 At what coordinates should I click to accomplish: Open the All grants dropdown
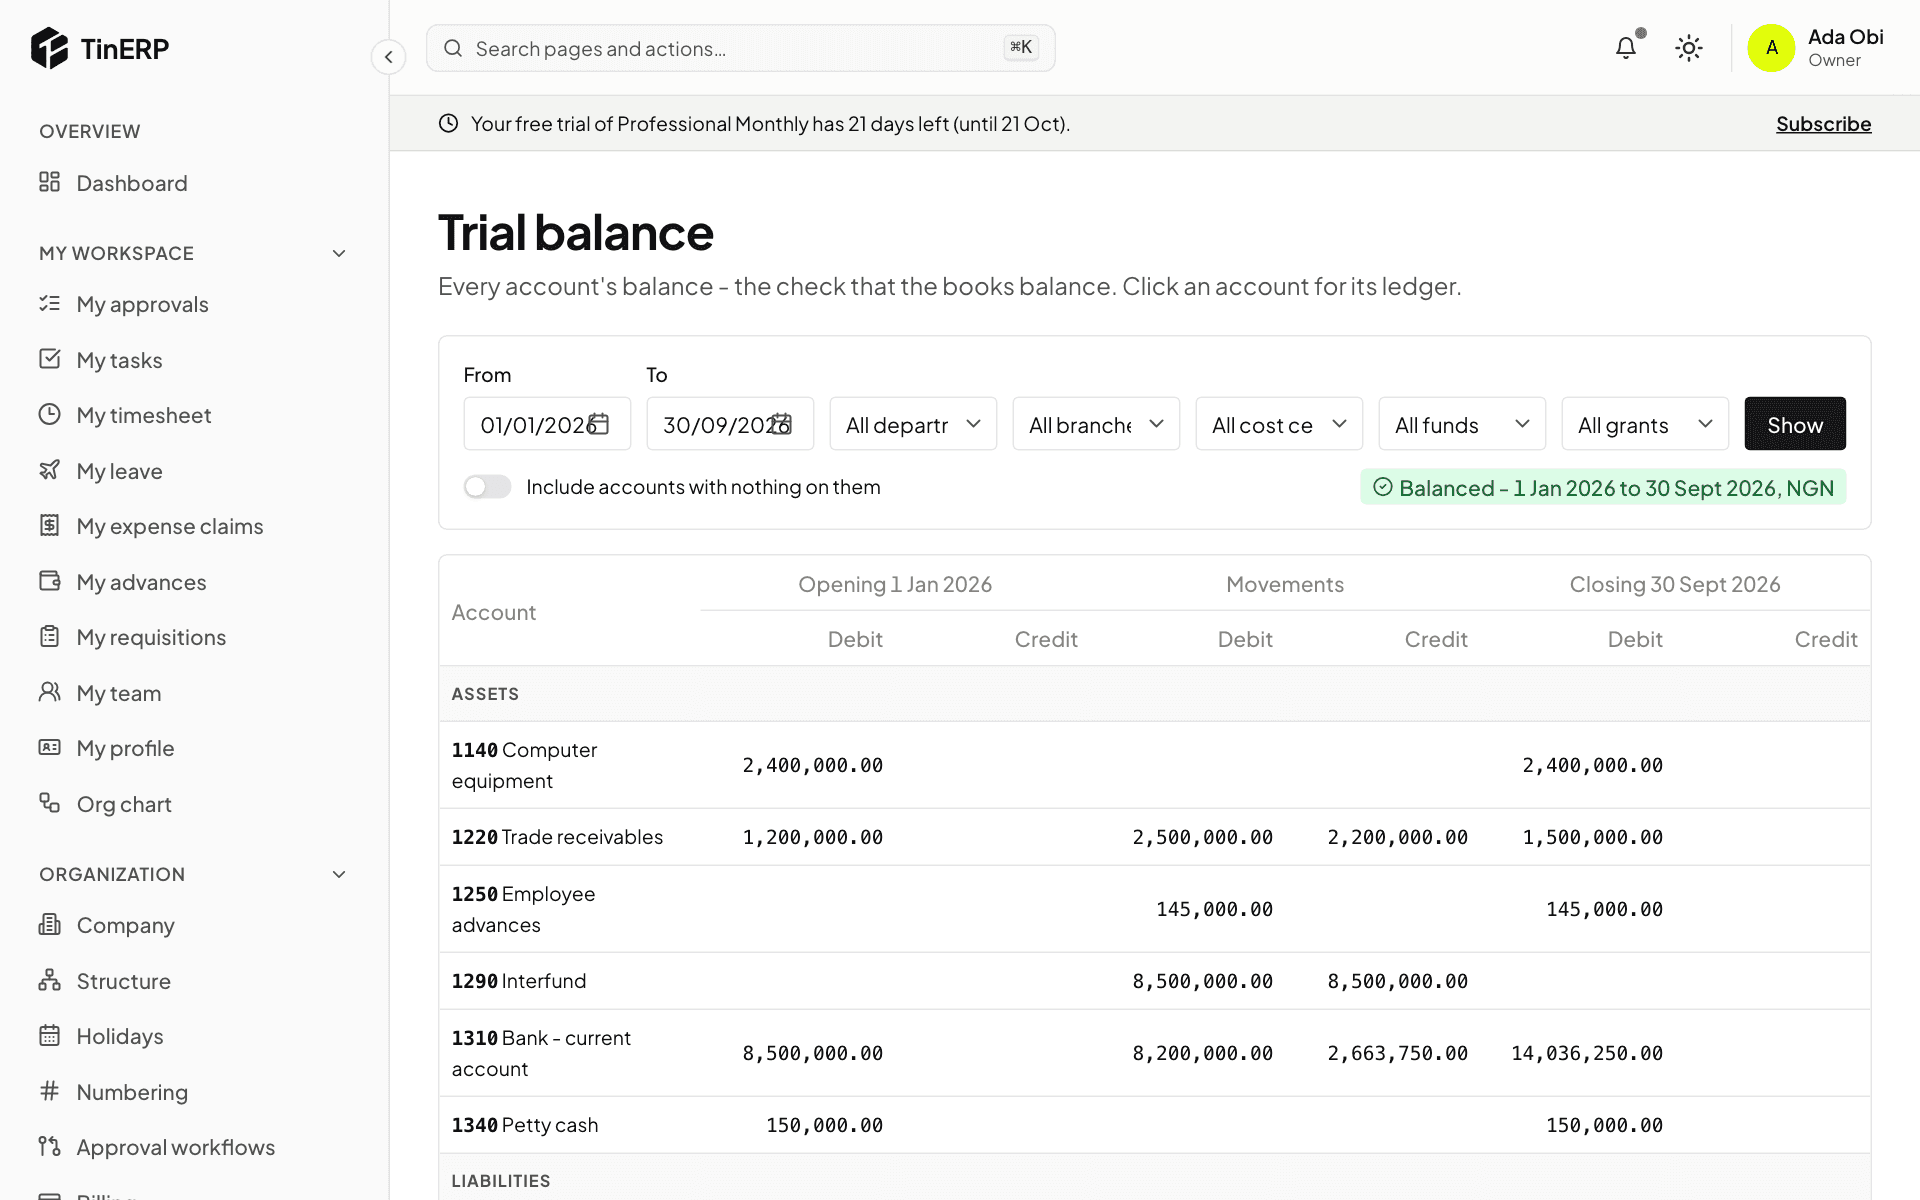click(x=1645, y=424)
